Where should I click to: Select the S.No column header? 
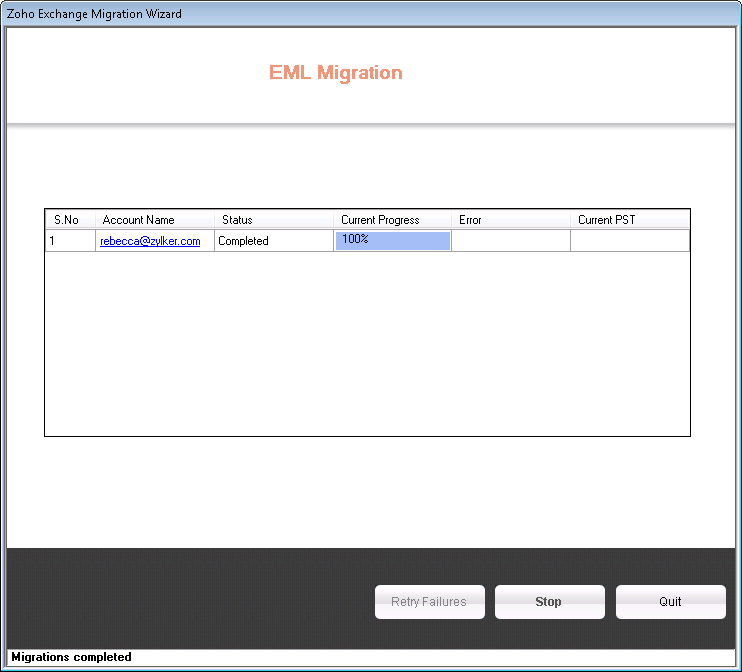[x=70, y=220]
